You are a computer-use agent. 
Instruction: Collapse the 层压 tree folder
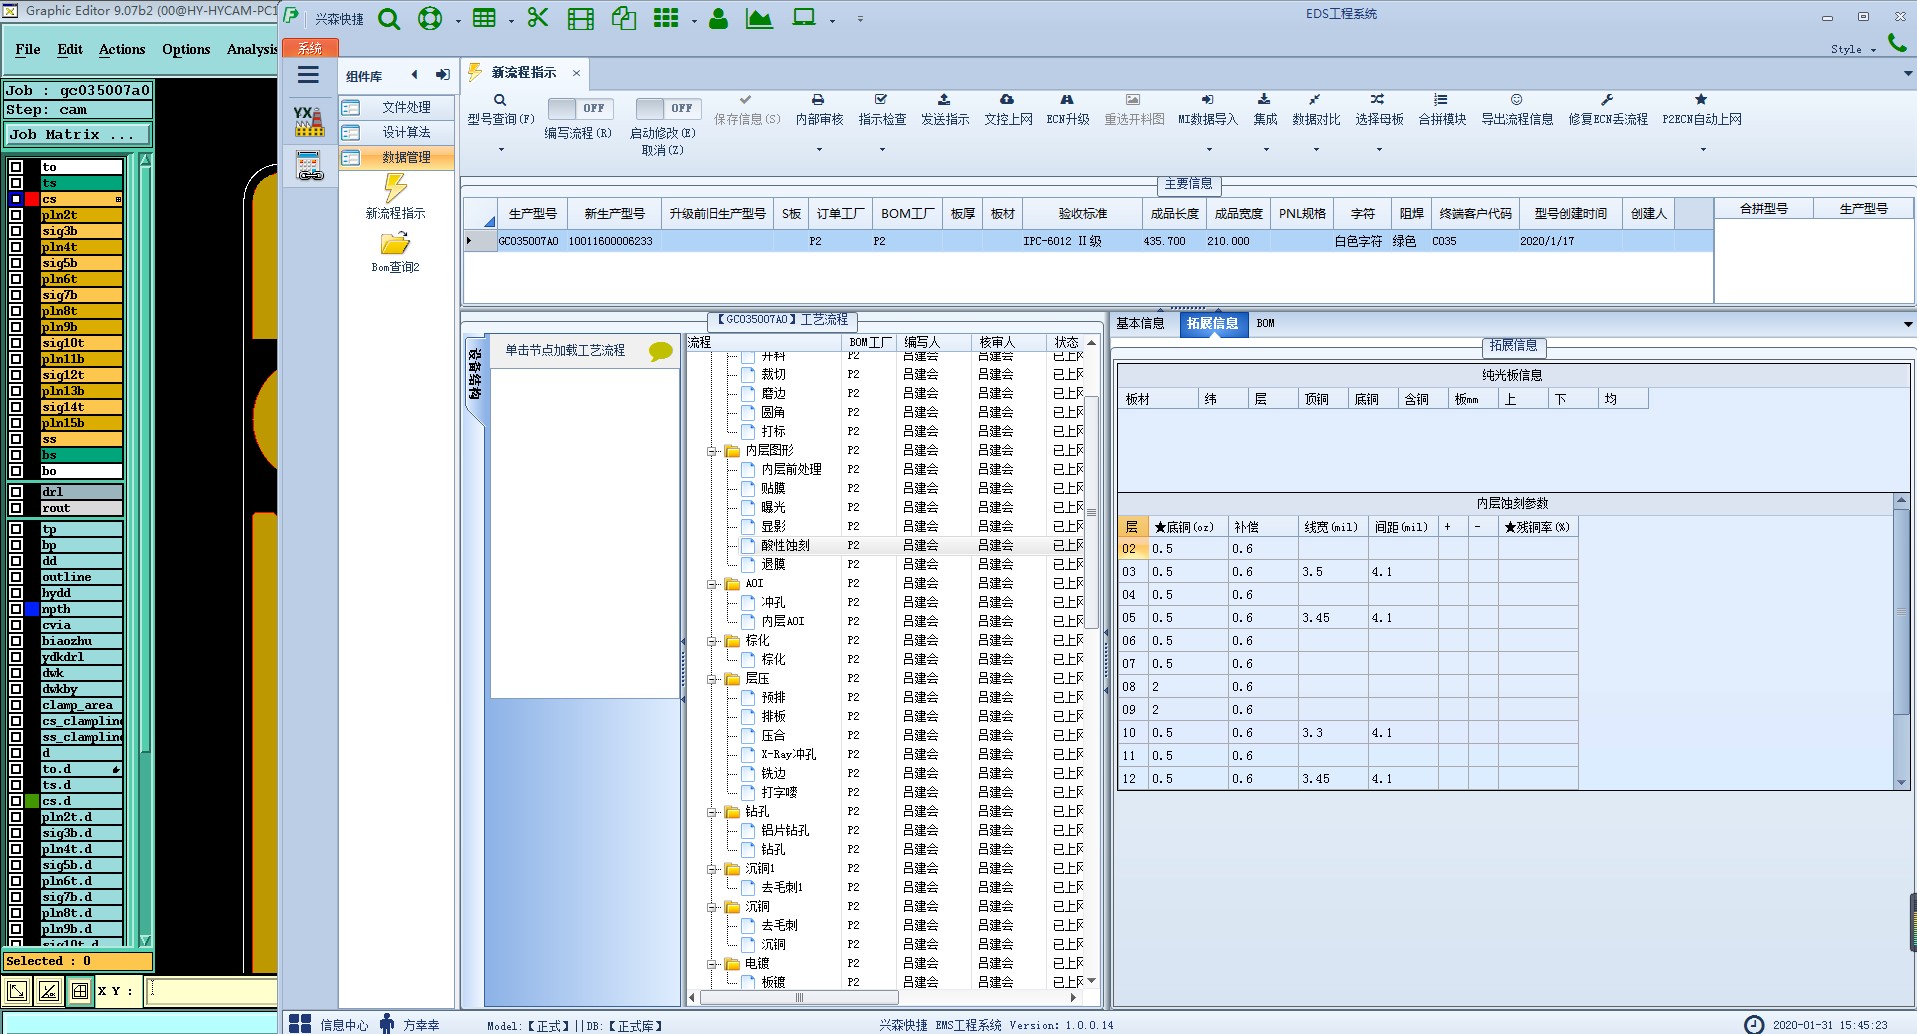(712, 679)
